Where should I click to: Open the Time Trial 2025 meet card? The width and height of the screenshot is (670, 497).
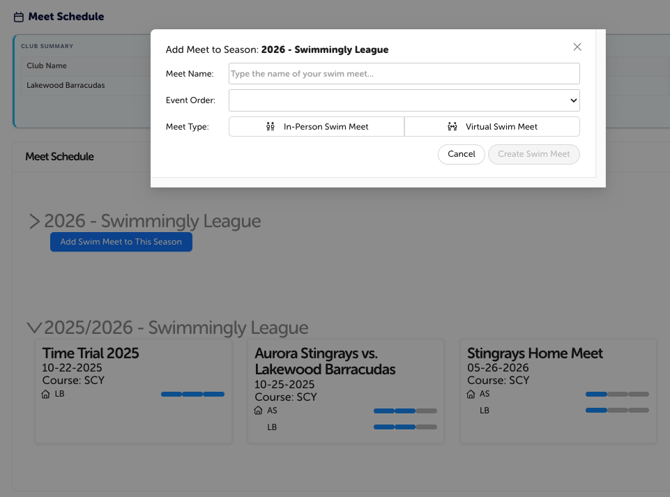click(90, 353)
